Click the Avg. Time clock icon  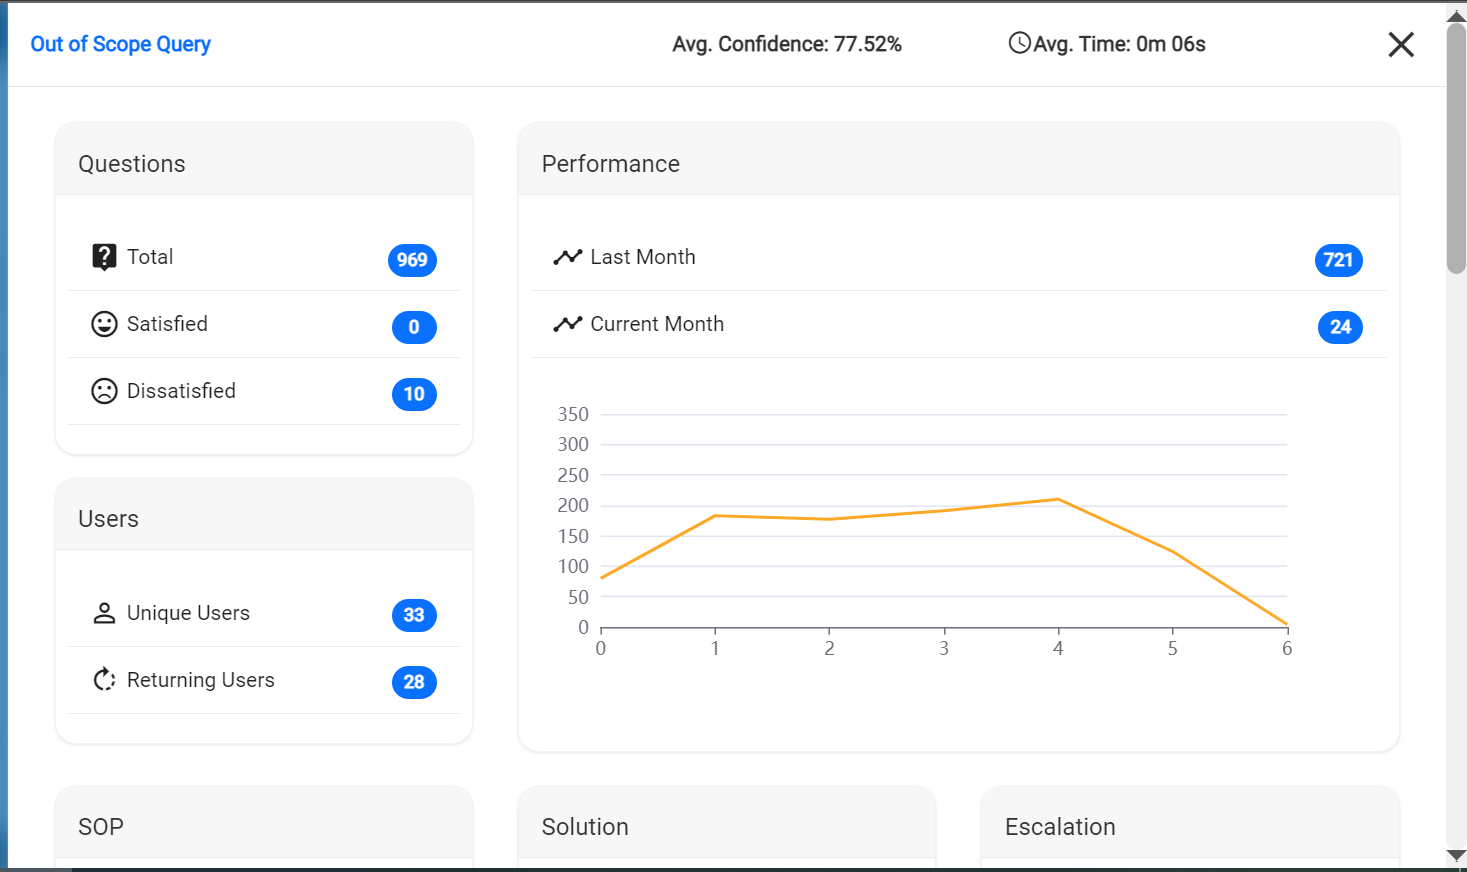point(1019,43)
